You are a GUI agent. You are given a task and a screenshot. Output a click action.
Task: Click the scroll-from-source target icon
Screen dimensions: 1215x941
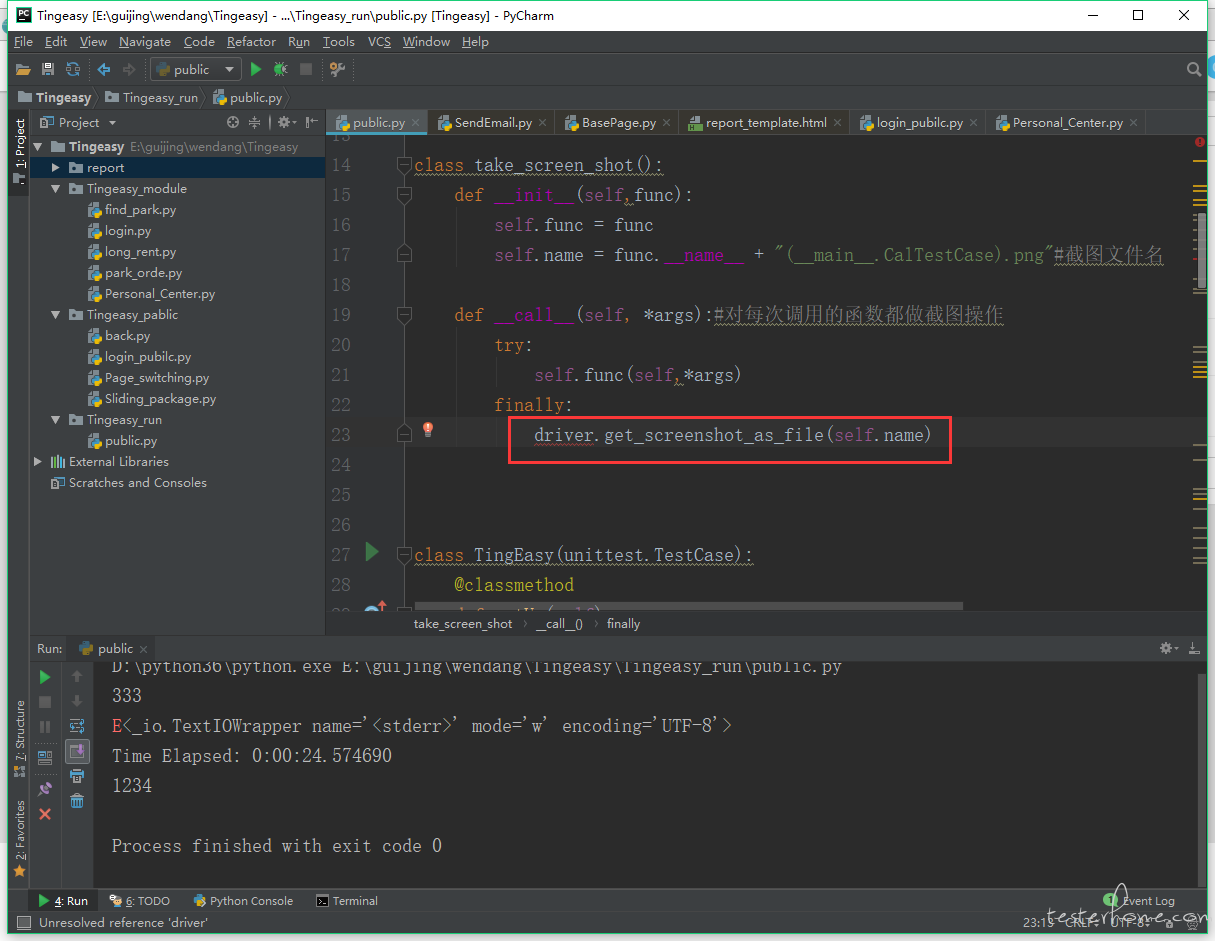coord(233,122)
